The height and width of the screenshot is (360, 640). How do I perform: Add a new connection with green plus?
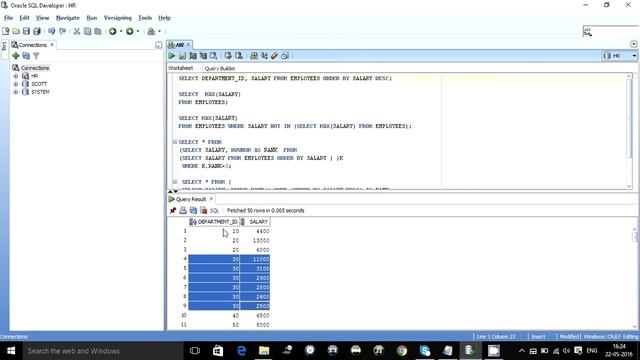tap(16, 56)
